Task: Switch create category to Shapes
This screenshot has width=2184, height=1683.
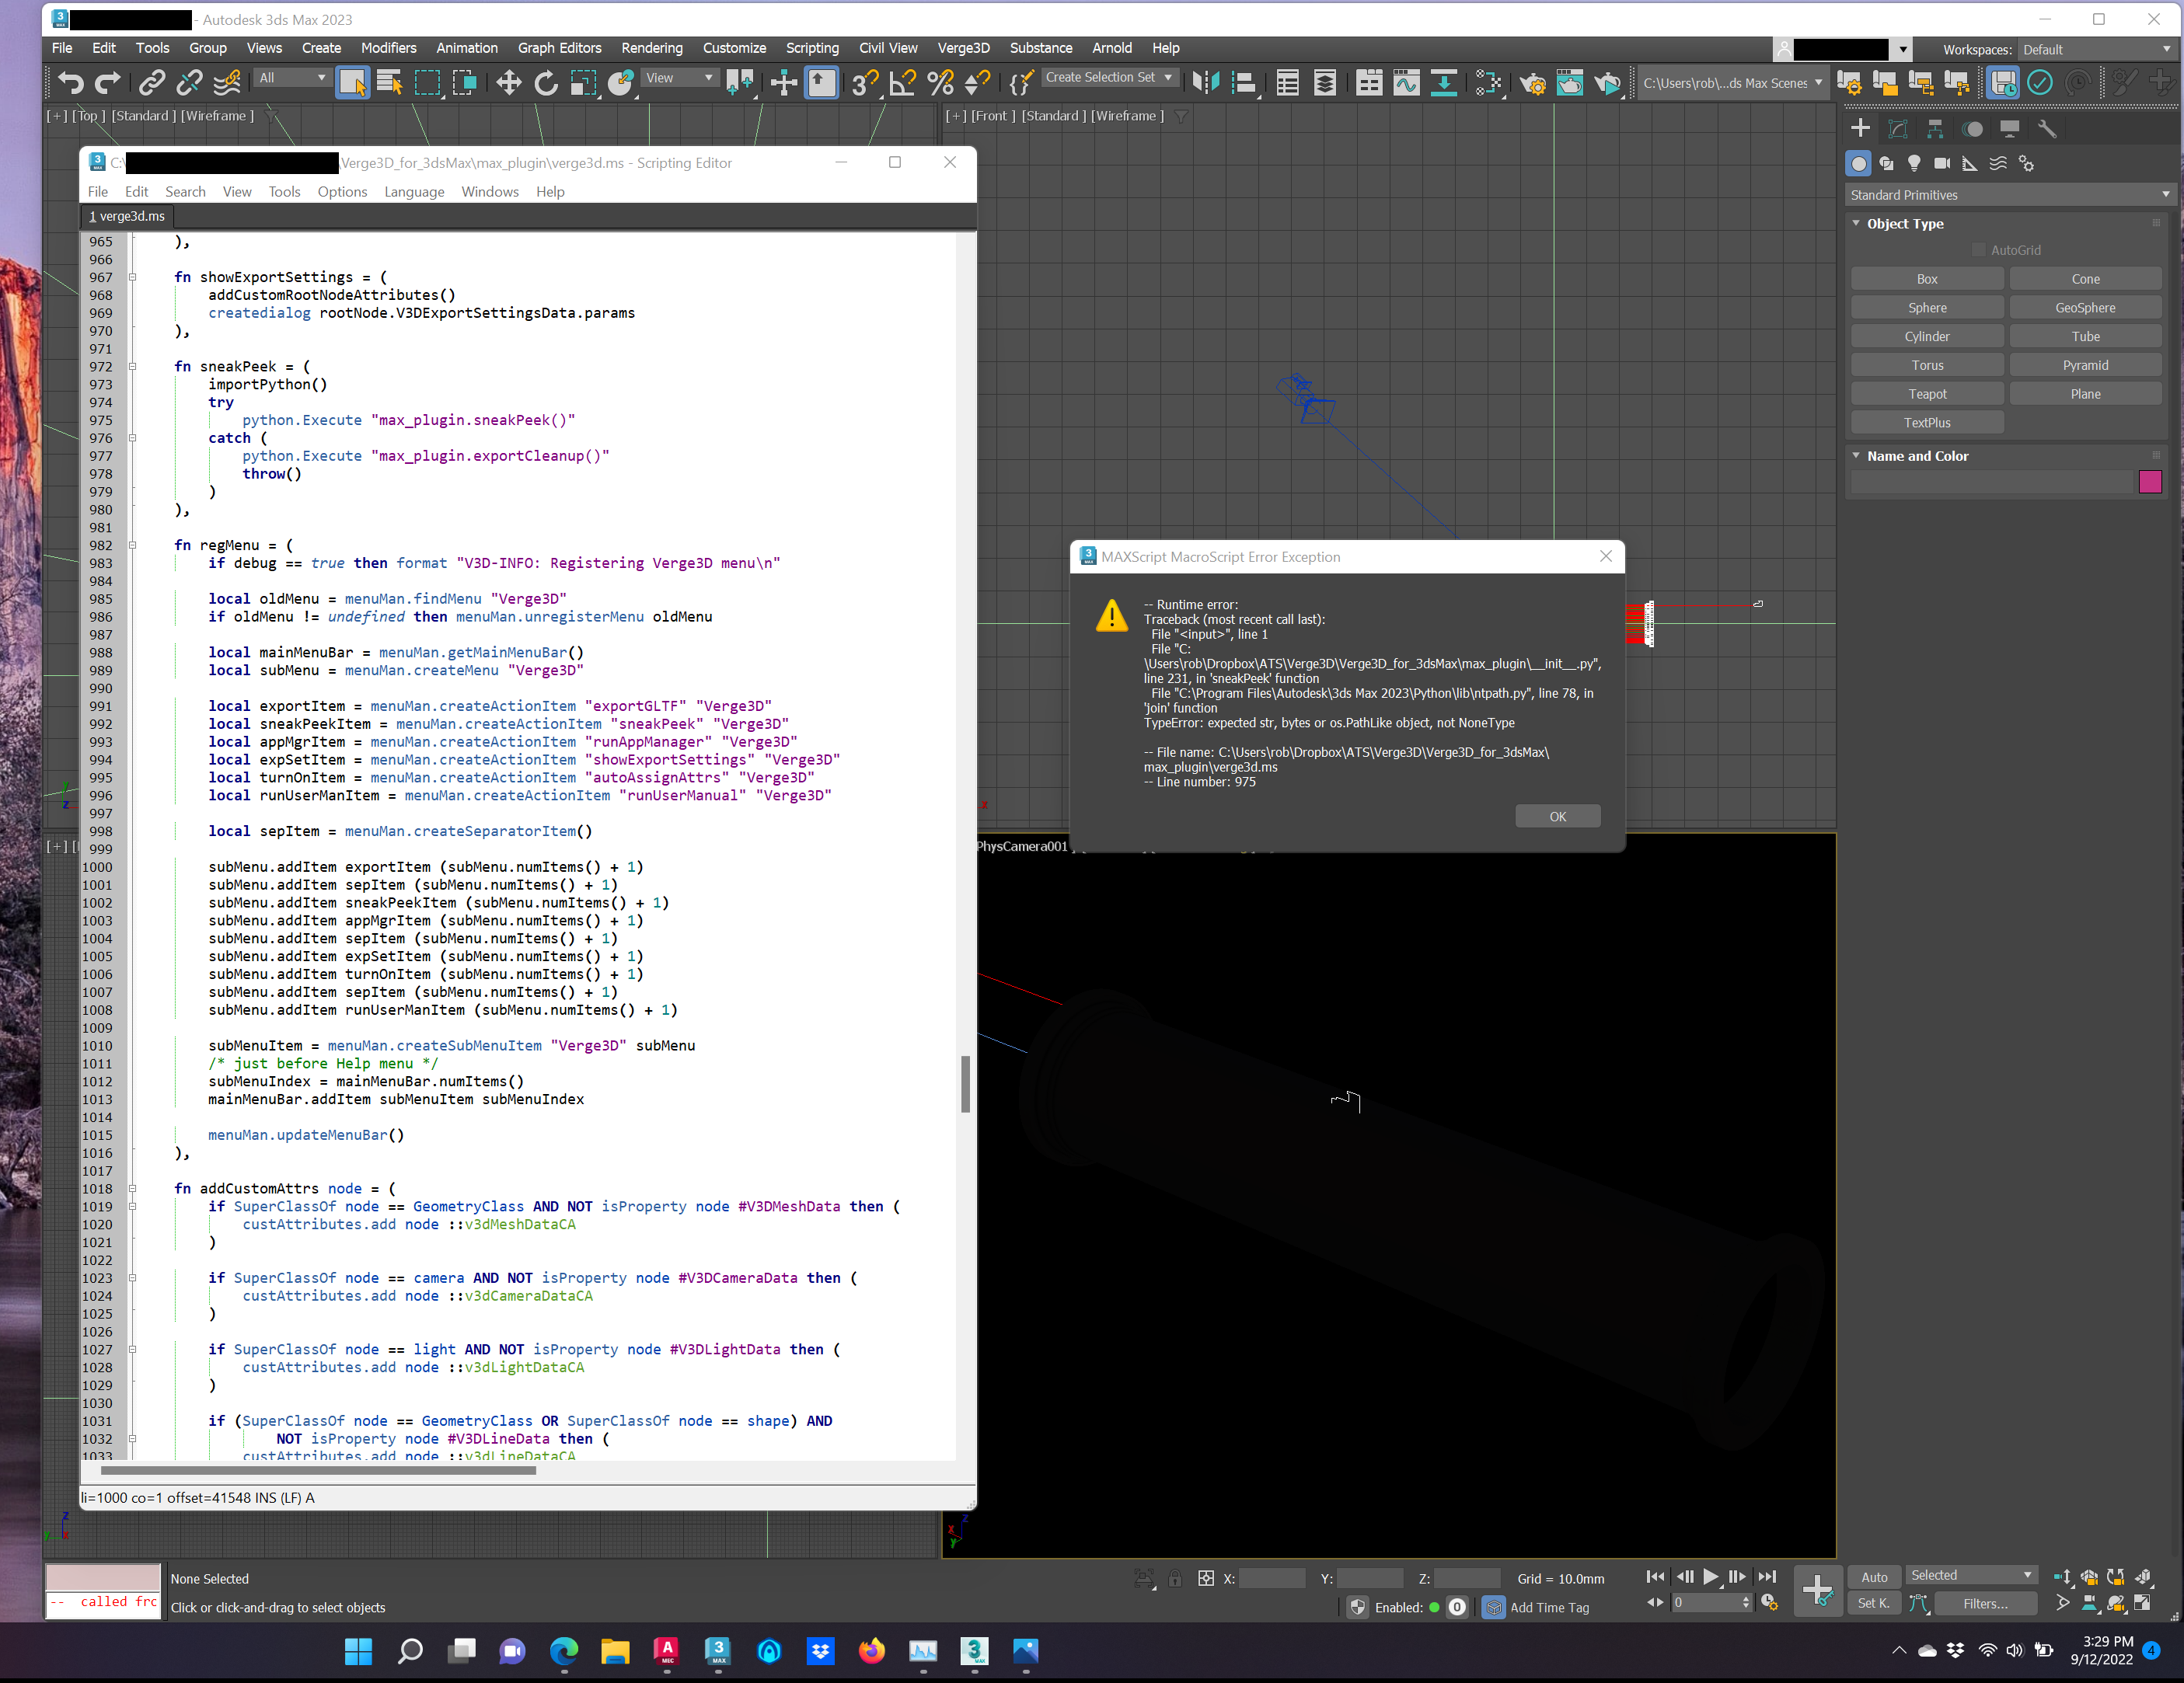Action: click(x=1886, y=163)
